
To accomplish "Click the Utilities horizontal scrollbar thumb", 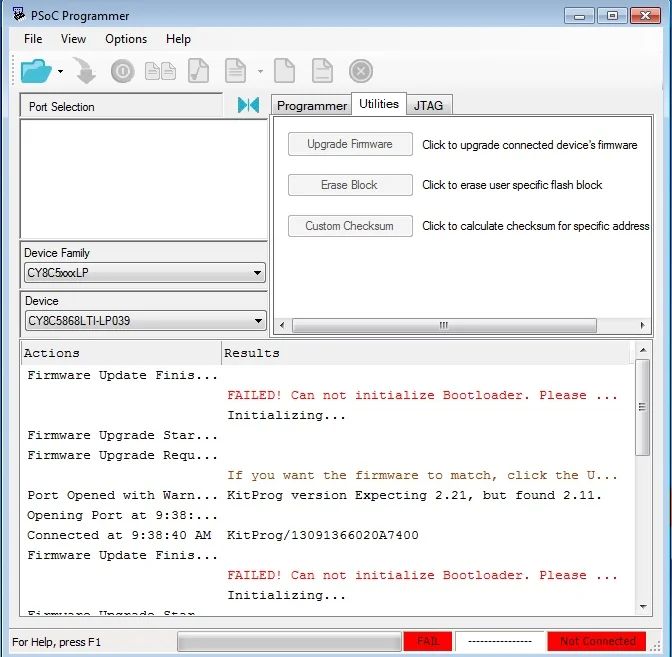I will 444,325.
